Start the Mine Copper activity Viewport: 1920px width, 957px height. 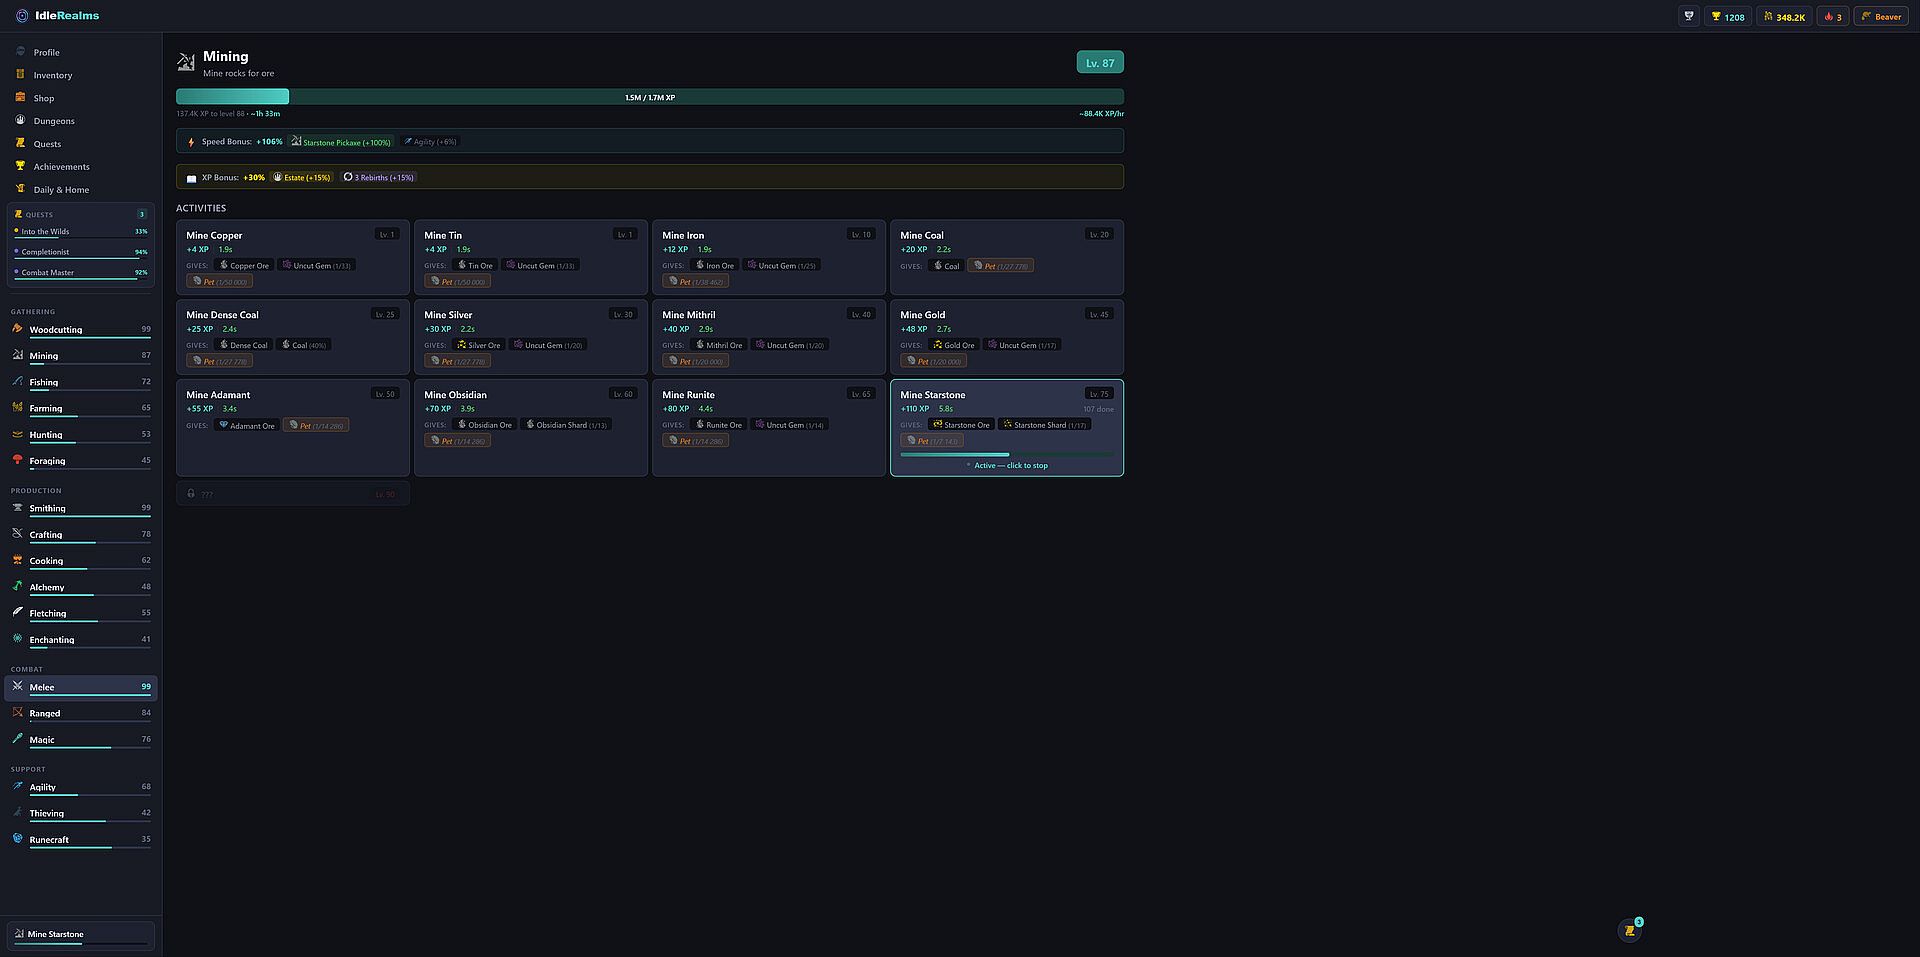click(x=293, y=257)
